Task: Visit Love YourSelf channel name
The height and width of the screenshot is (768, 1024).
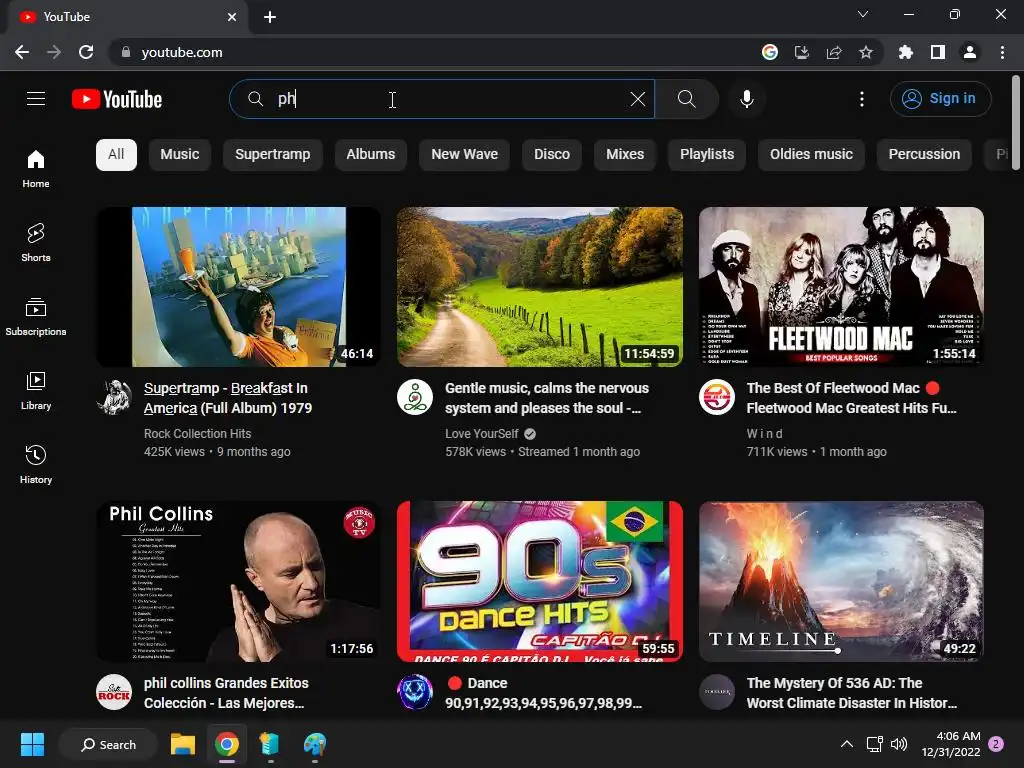Action: tap(481, 434)
